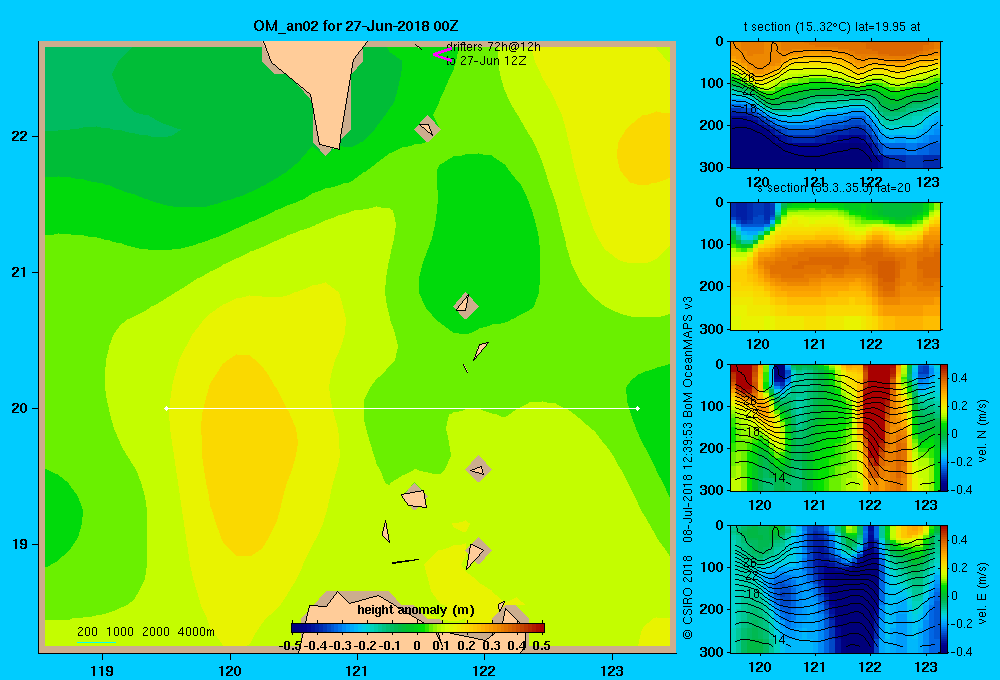This screenshot has width=1000, height=680.
Task: Click the '300' depth label on the salinity section
Action: (x=711, y=329)
